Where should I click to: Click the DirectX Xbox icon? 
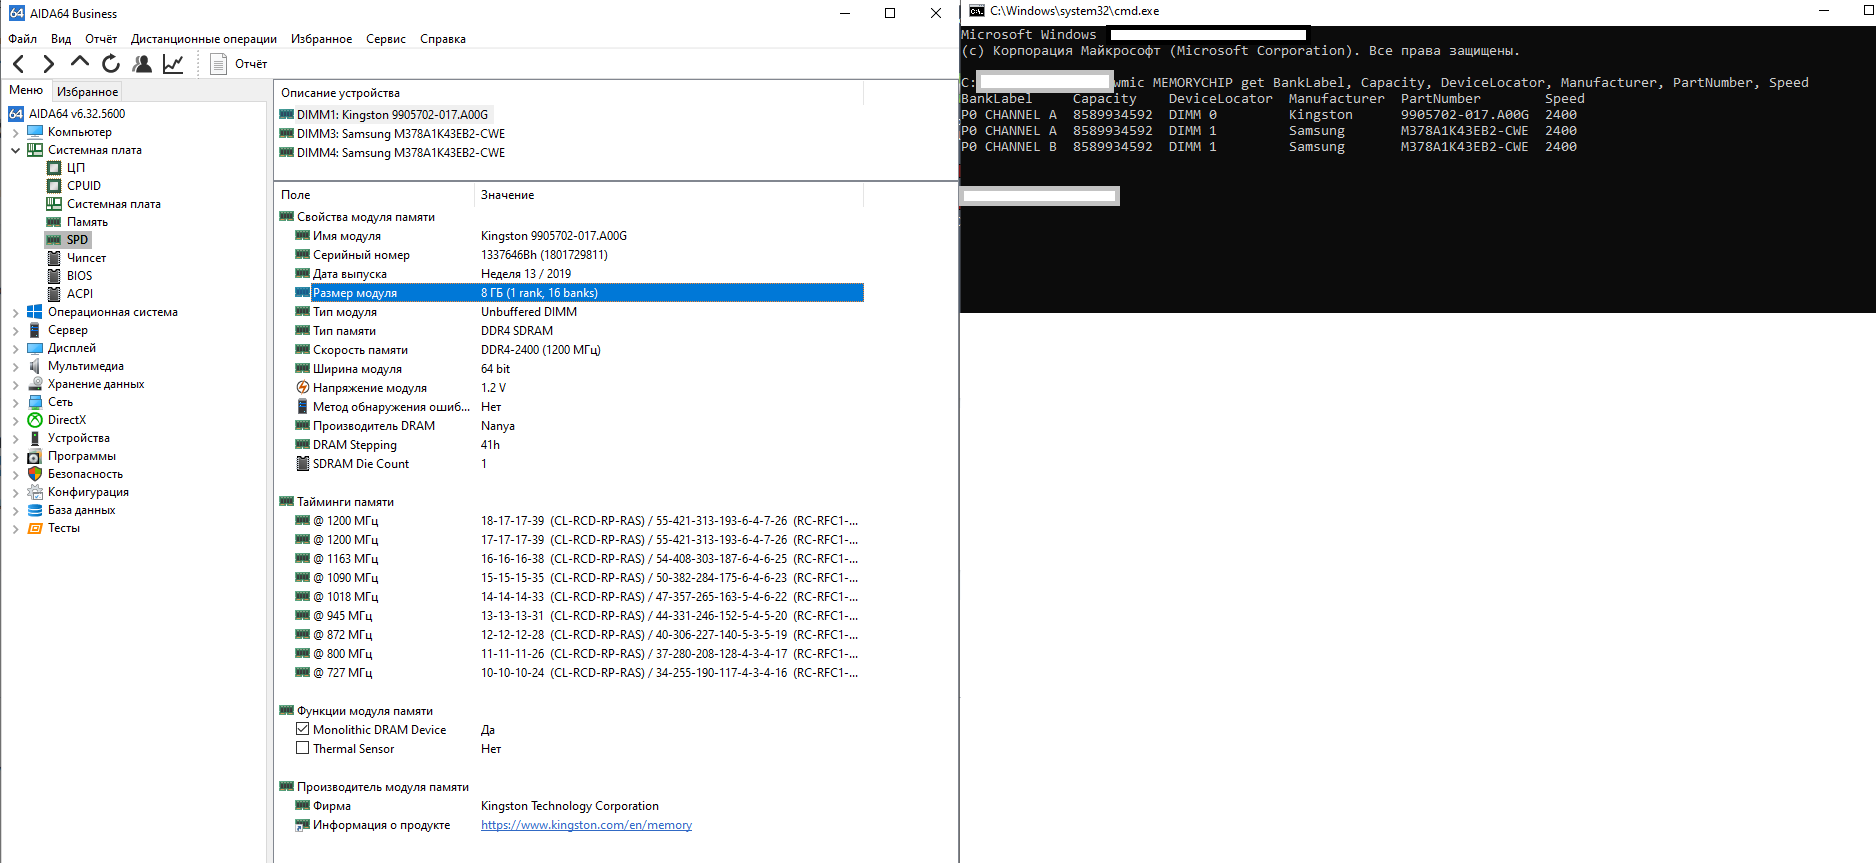click(35, 420)
